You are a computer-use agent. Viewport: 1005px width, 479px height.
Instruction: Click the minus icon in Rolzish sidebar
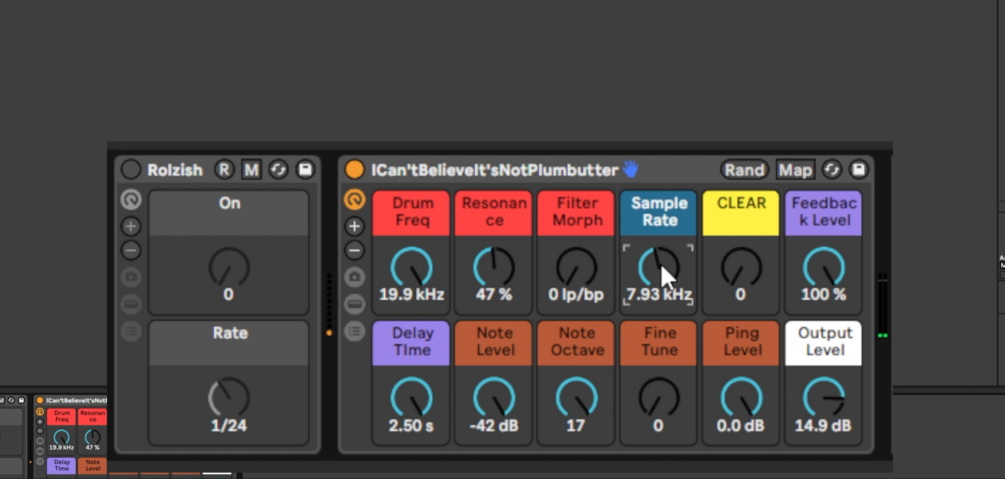[131, 250]
